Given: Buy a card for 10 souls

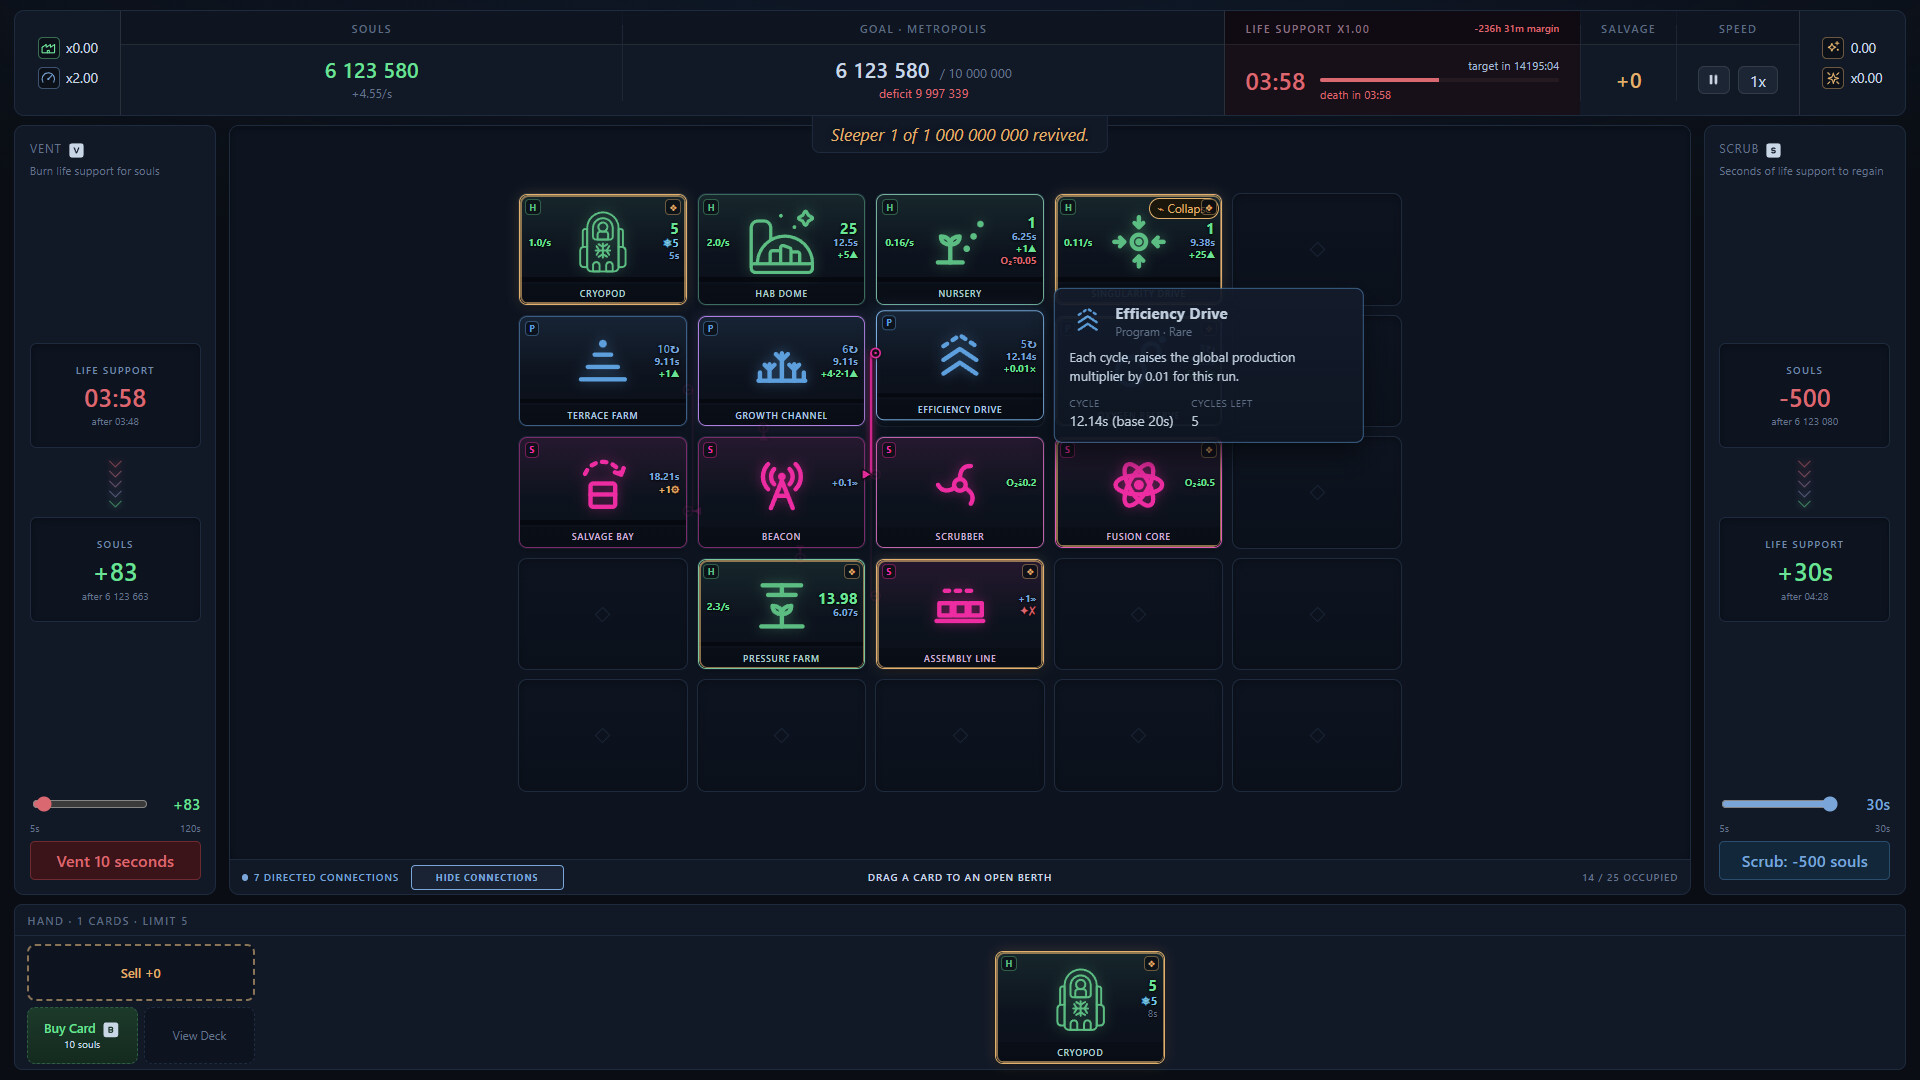Looking at the screenshot, I should pos(82,1035).
